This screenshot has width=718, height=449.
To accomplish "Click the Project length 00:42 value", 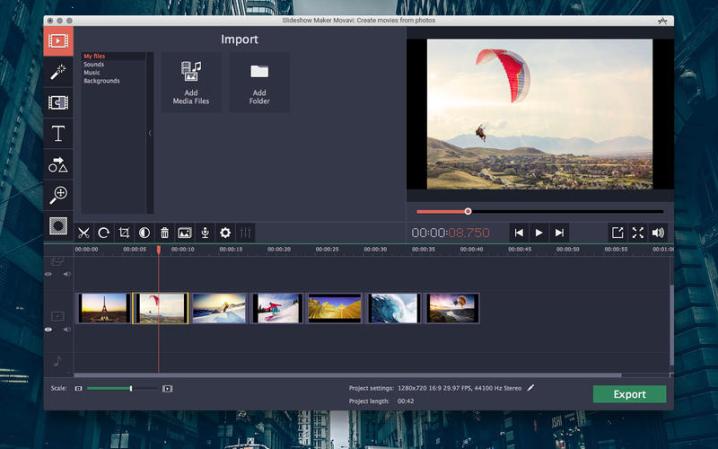I will [406, 401].
